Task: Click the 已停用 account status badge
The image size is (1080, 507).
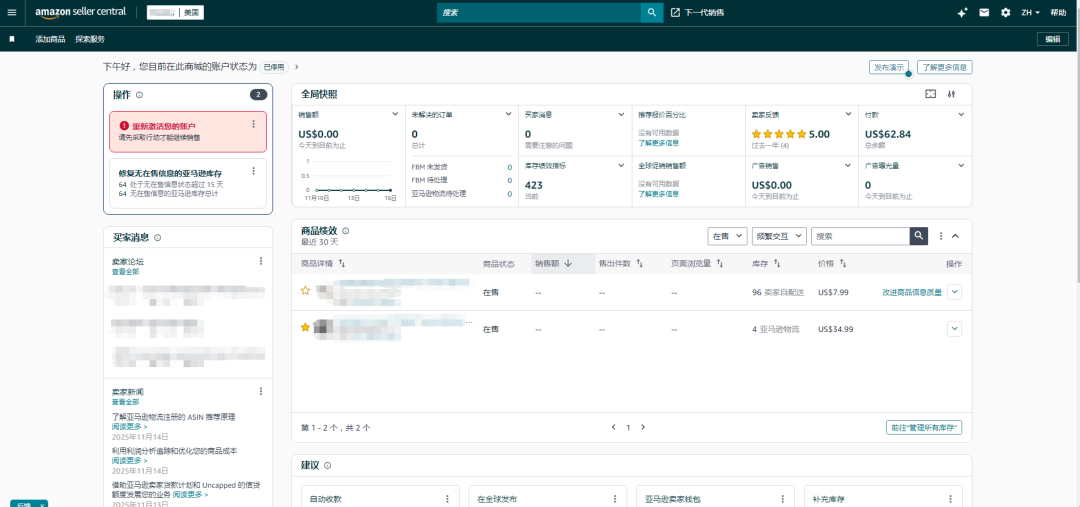Action: pos(274,67)
